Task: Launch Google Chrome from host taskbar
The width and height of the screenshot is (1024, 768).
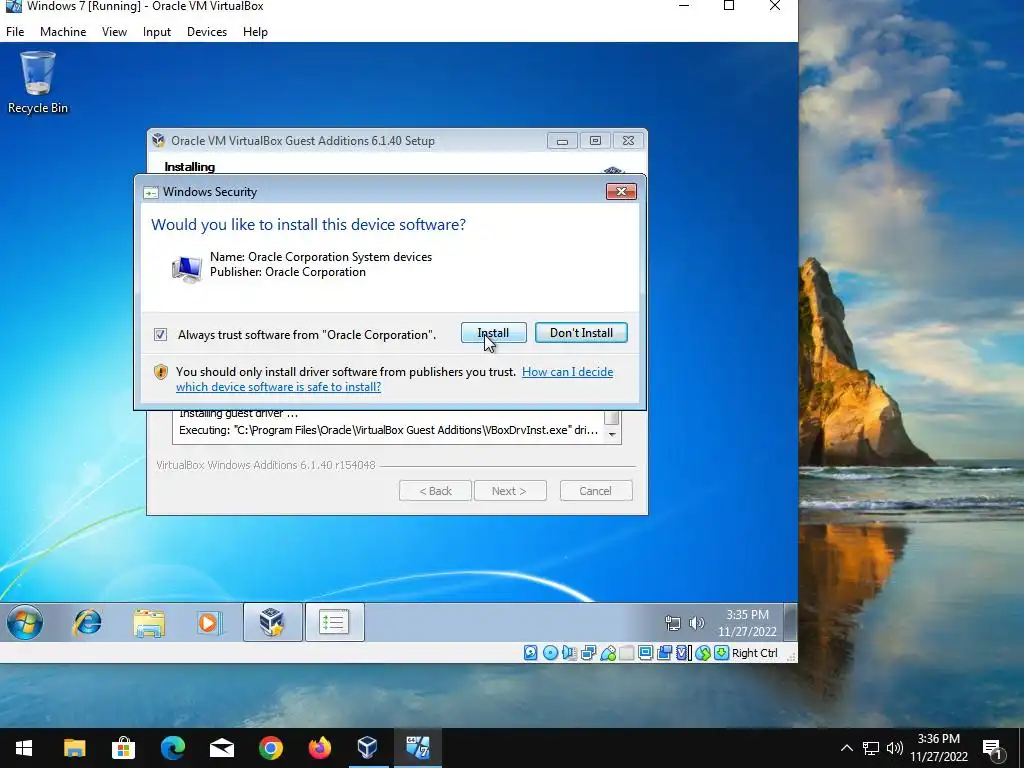Action: [270, 748]
